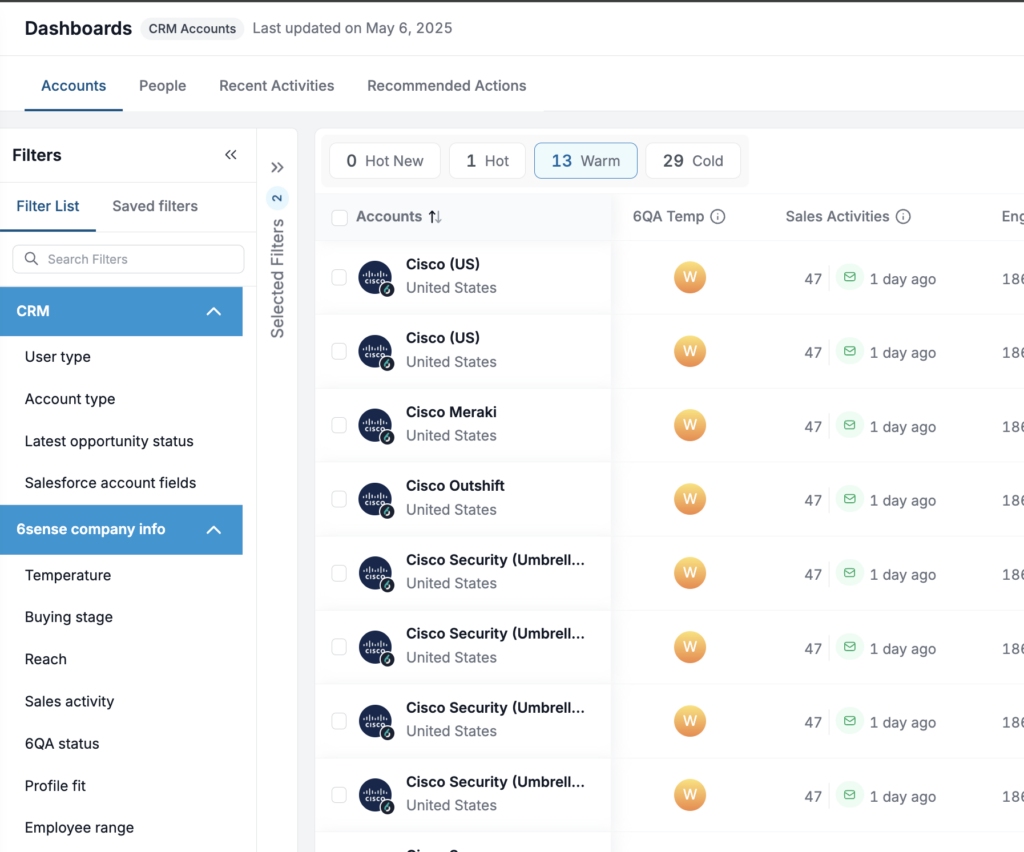The image size is (1024, 852).
Task: Open the Profile fit filter
Action: coord(55,786)
